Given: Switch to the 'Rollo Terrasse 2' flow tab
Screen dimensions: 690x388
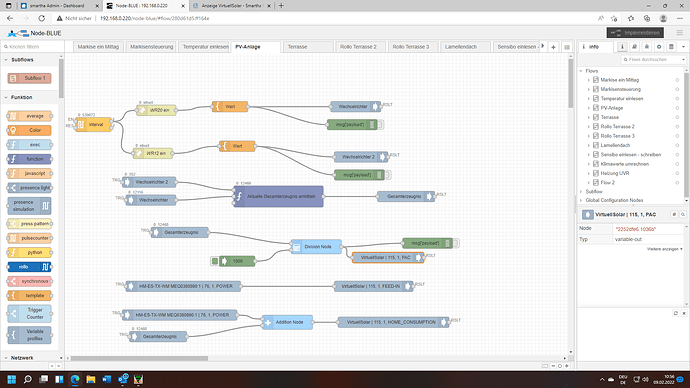Looking at the screenshot, I should pyautogui.click(x=360, y=47).
